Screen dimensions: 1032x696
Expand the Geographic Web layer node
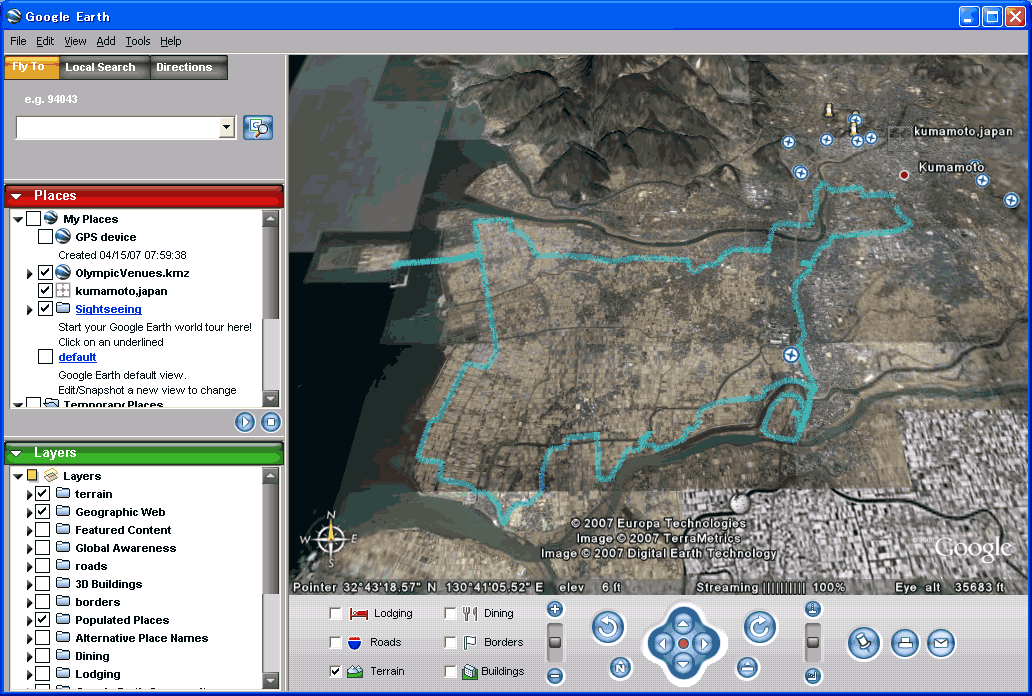[x=30, y=512]
